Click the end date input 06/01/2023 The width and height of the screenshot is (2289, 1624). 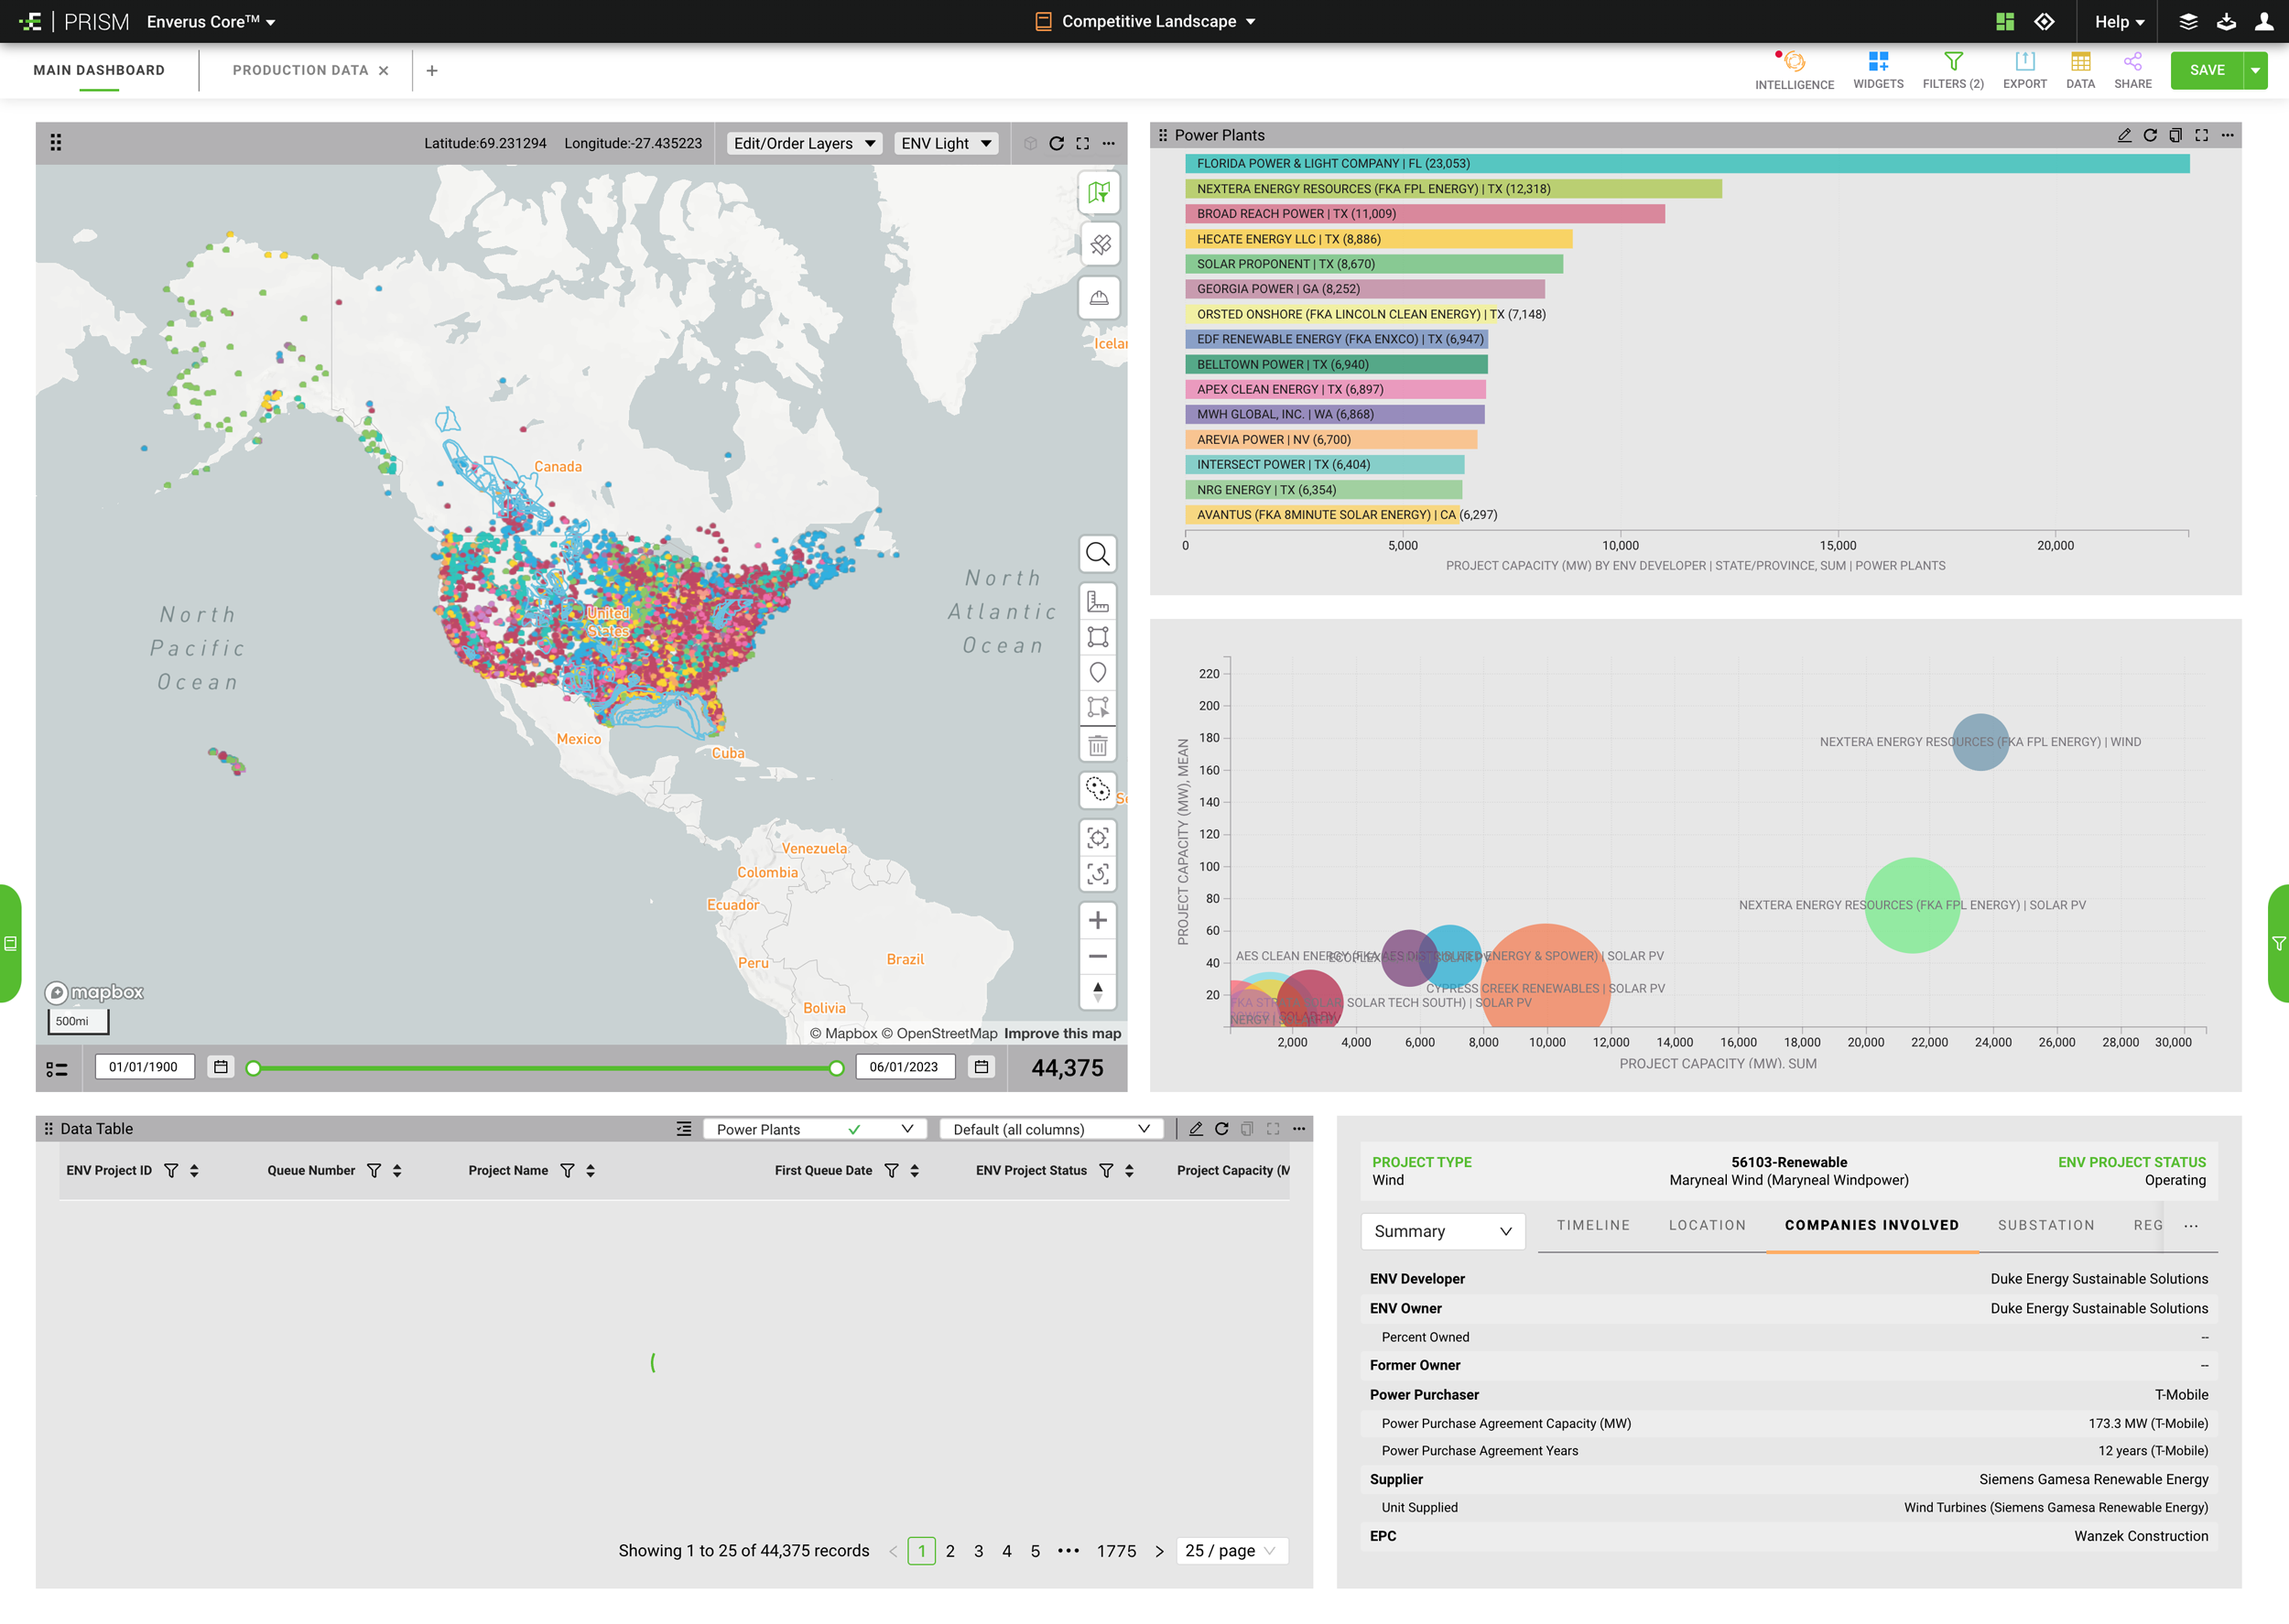[x=904, y=1068]
